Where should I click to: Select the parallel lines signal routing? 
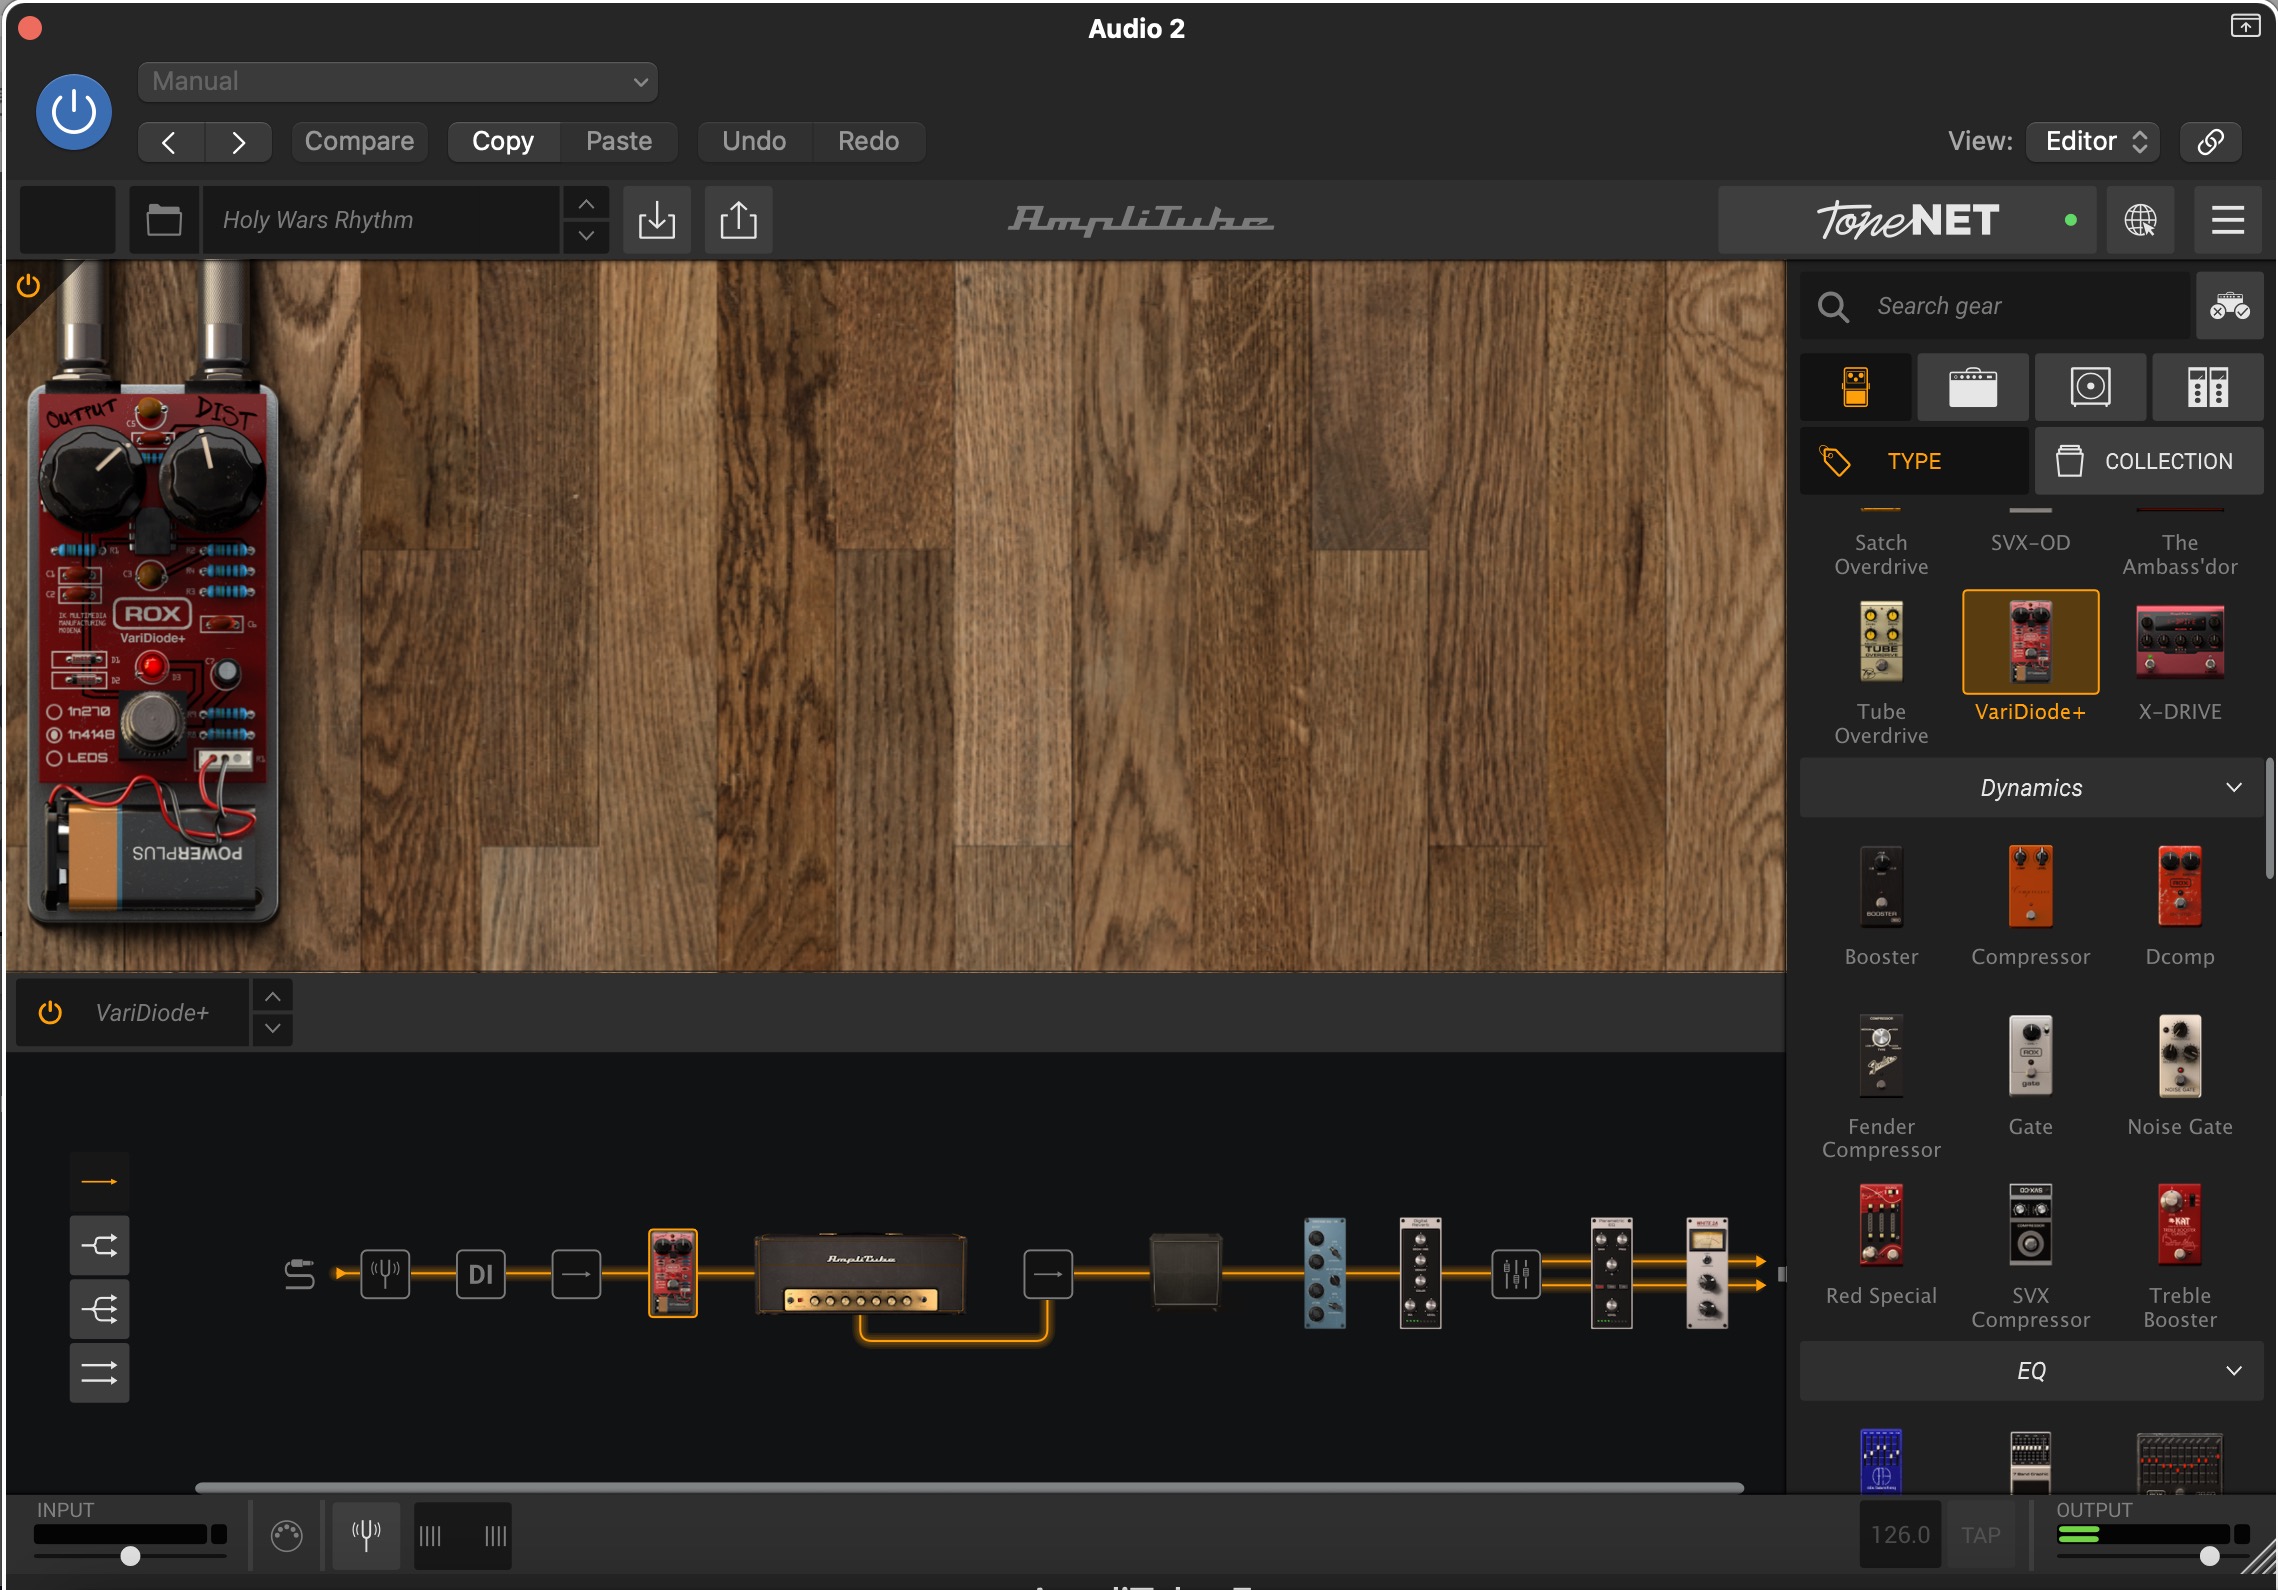point(99,1373)
